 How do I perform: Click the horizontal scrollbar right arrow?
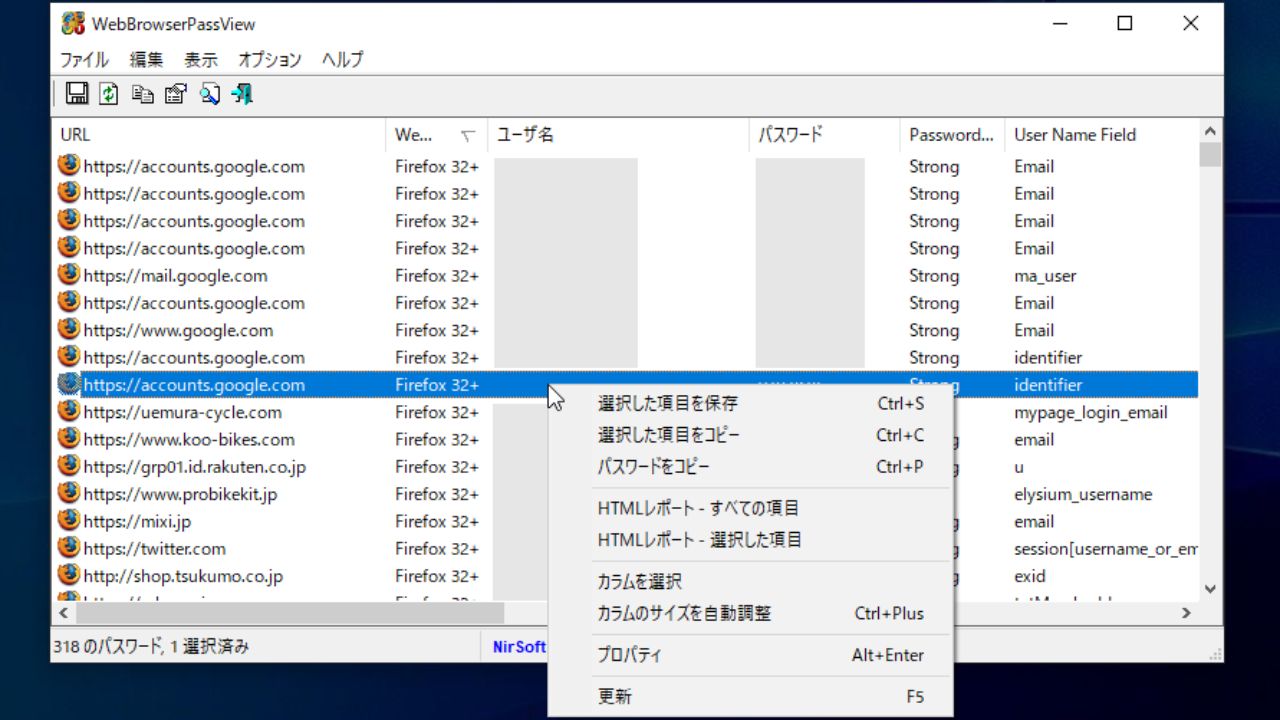[1187, 612]
